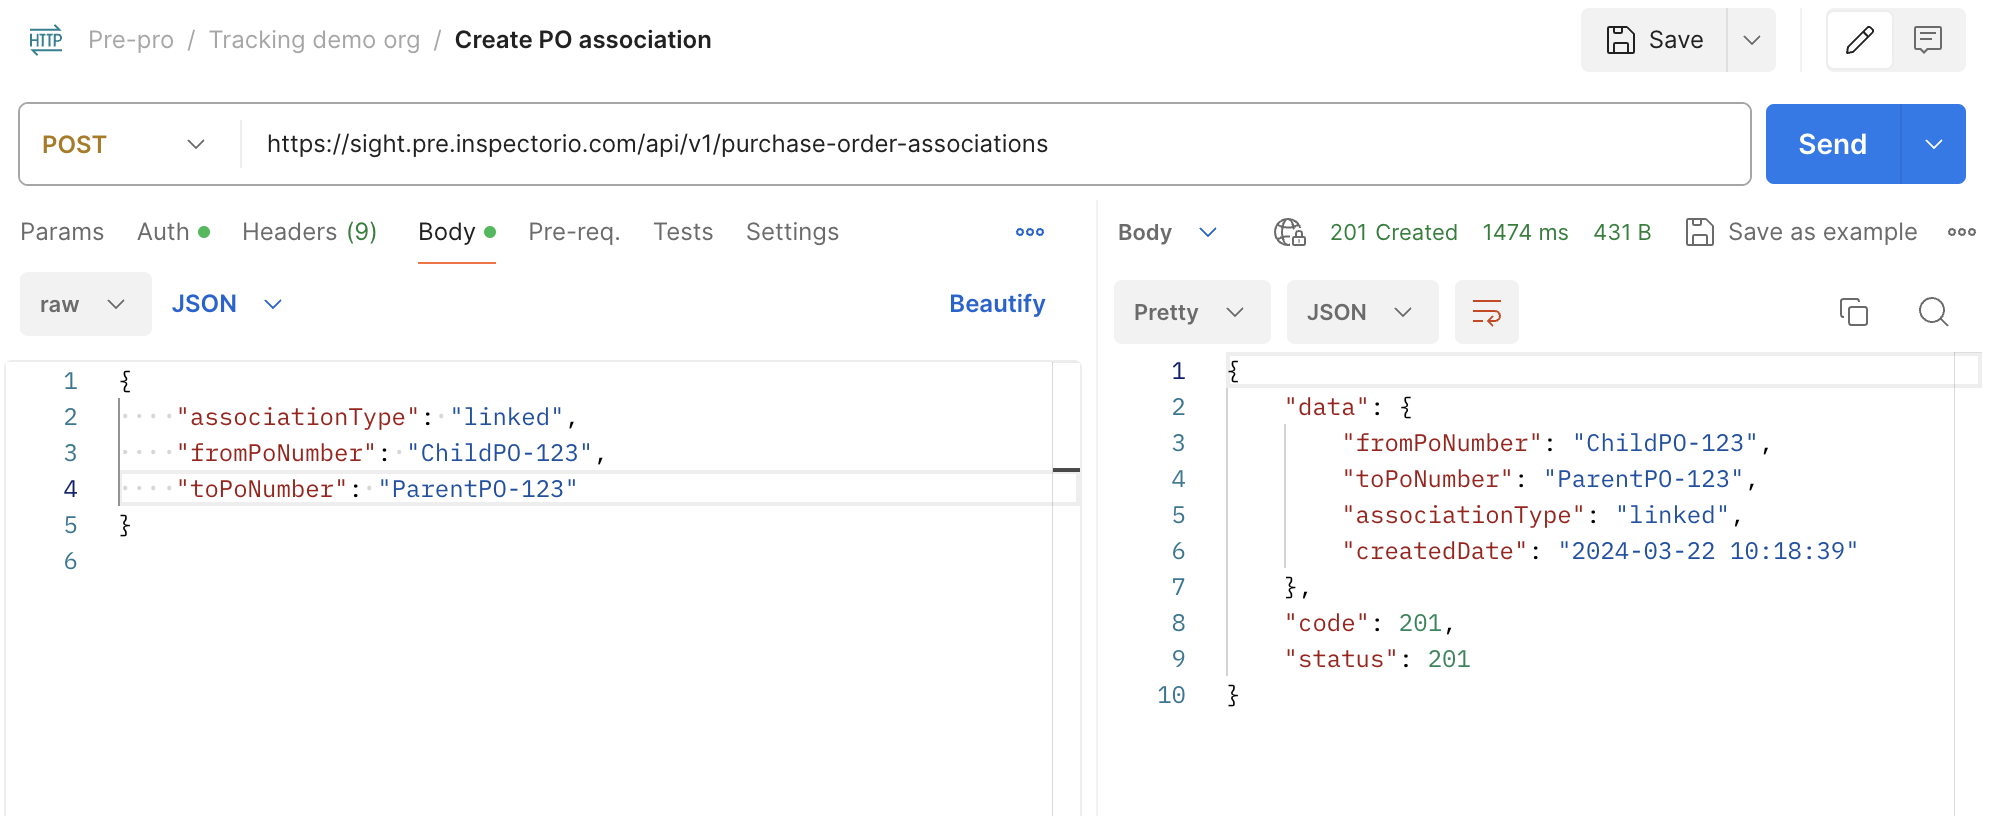Open the response Body dropdown

click(x=1167, y=232)
